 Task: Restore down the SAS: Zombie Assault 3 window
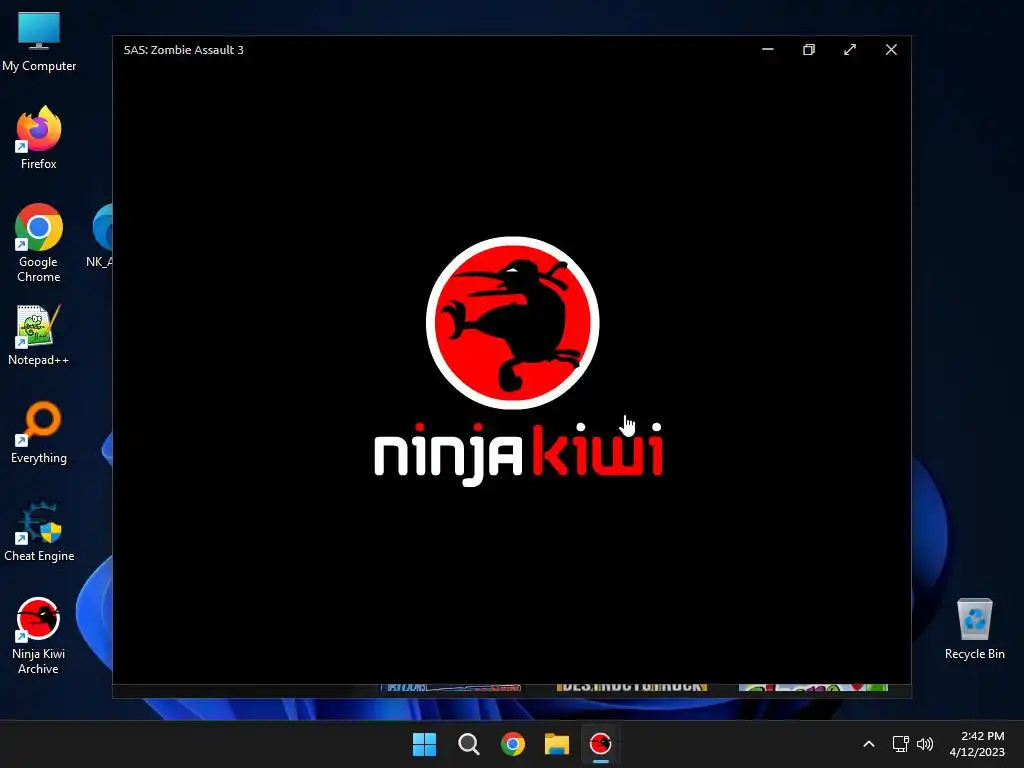point(809,50)
